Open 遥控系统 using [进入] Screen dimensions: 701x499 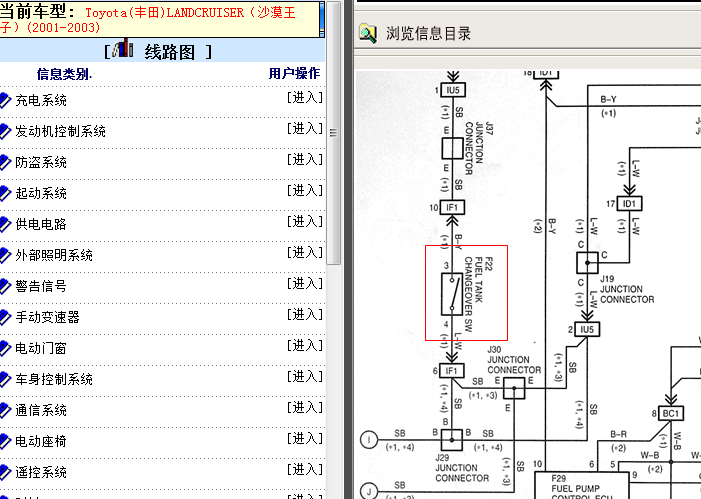304,469
